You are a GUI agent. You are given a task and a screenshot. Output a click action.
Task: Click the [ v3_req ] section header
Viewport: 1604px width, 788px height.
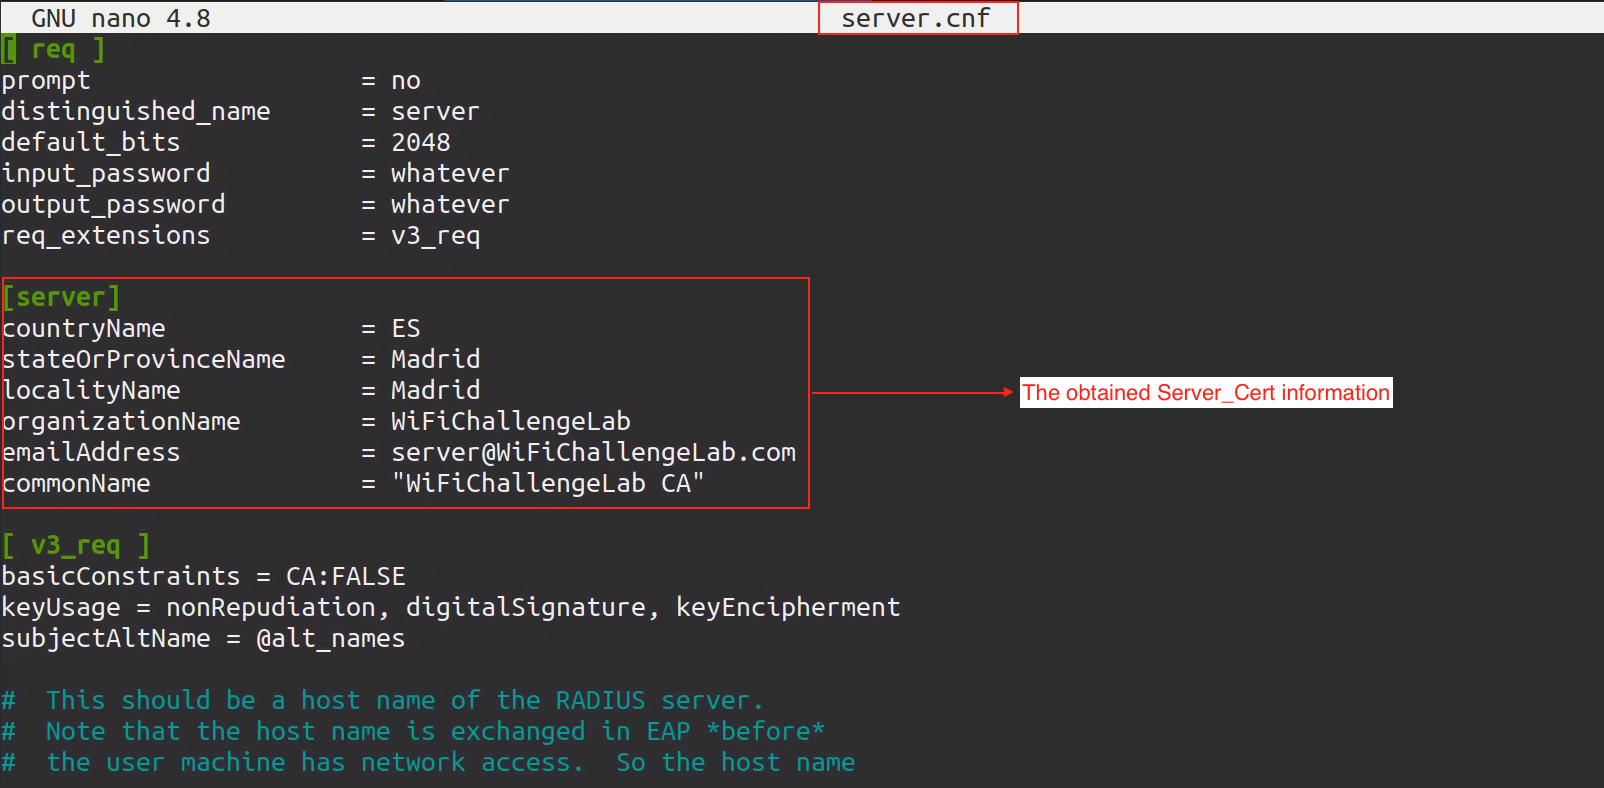click(x=76, y=545)
